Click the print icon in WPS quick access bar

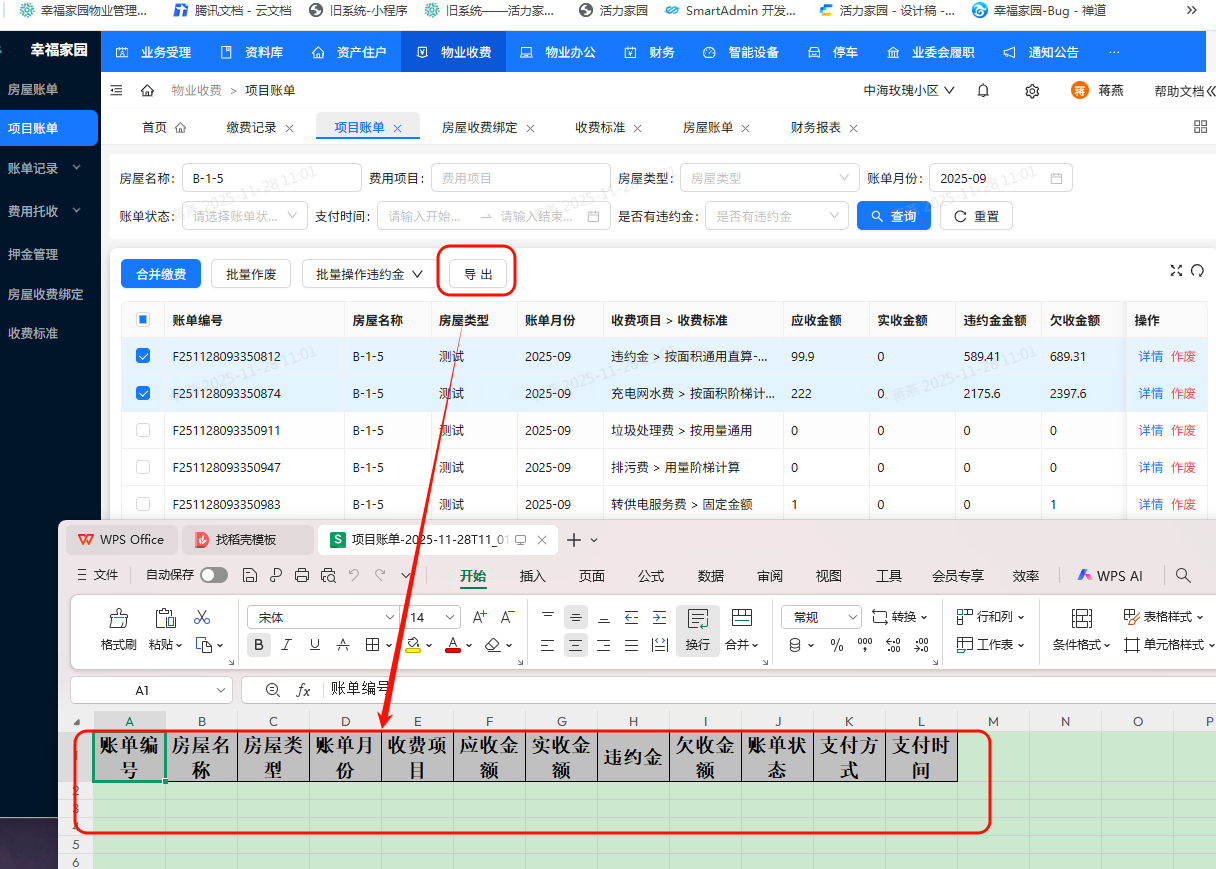[x=301, y=575]
